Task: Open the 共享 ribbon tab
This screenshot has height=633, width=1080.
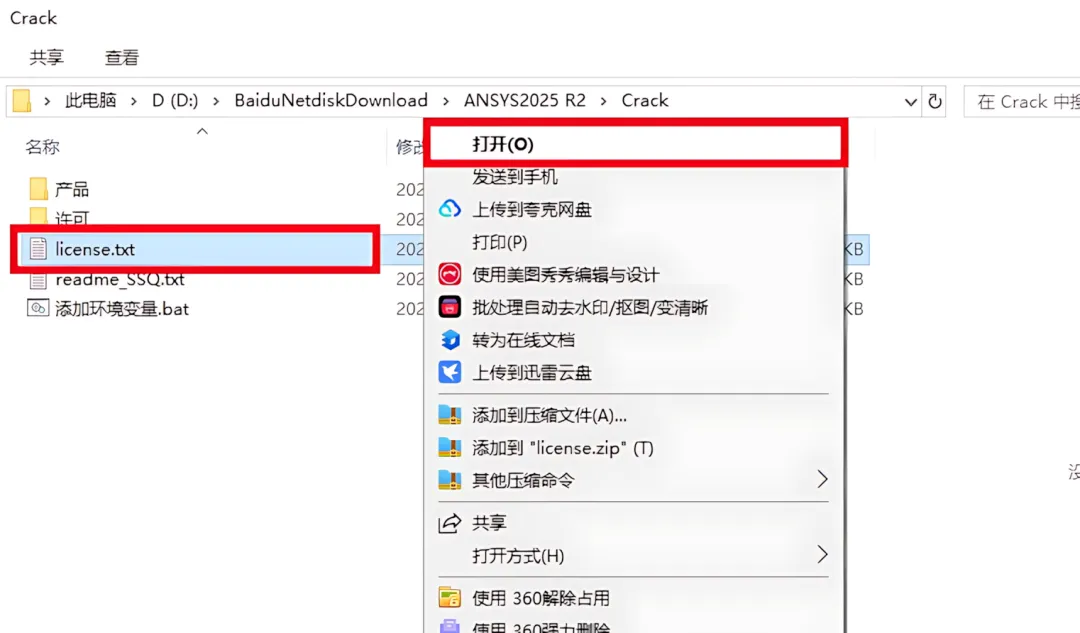Action: coord(47,57)
